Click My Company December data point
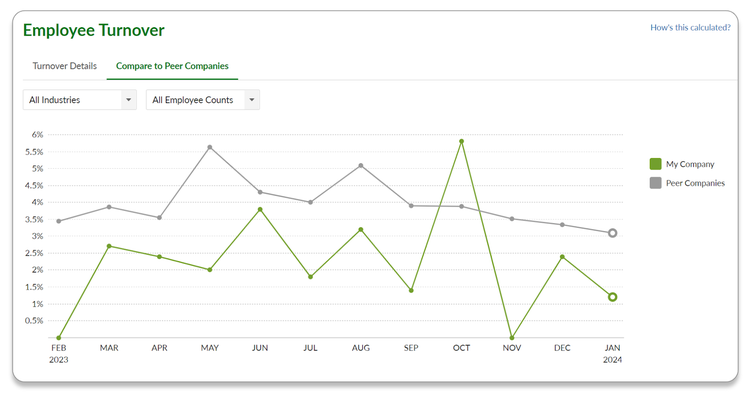 tap(562, 257)
